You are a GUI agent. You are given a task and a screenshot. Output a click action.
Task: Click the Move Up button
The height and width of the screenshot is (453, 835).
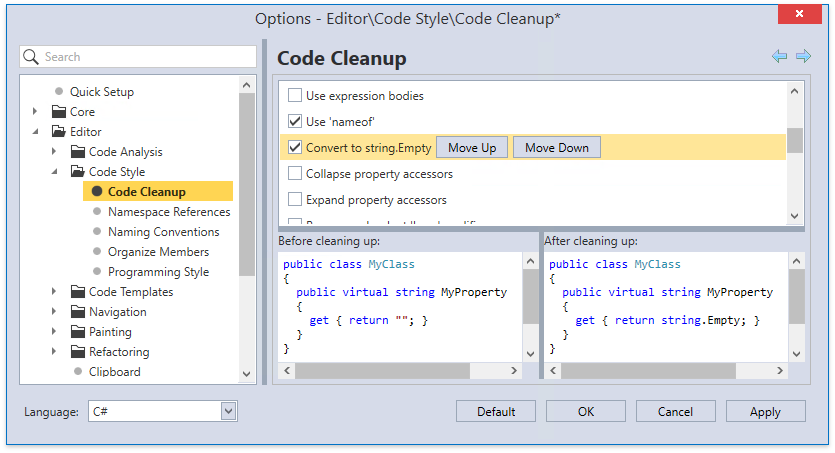pos(472,148)
